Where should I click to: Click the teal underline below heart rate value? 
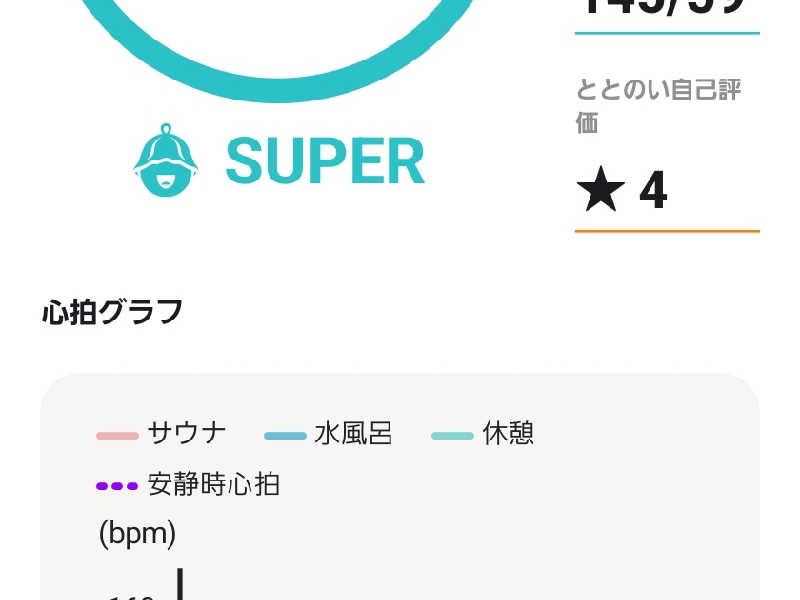pyautogui.click(x=667, y=33)
